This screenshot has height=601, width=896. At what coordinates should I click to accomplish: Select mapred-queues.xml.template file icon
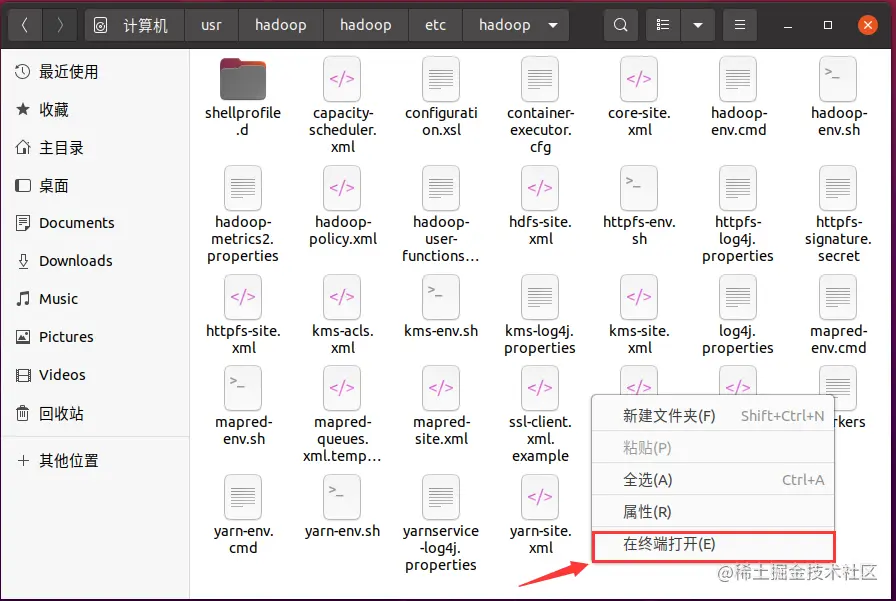tap(342, 388)
